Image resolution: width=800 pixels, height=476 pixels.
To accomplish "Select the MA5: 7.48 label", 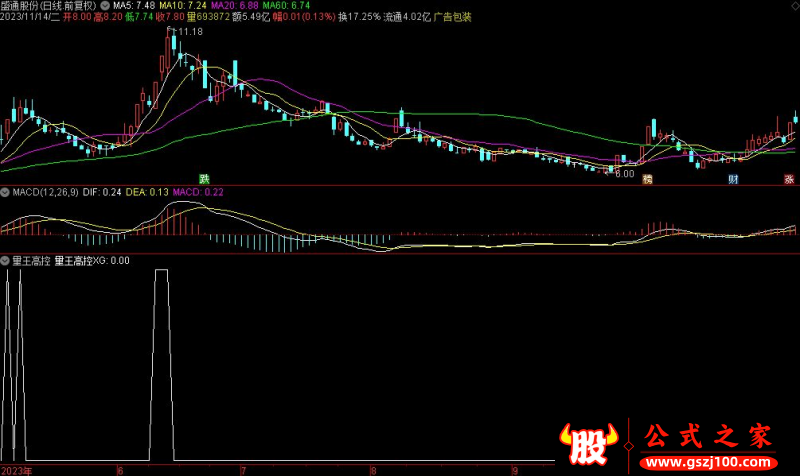I will [x=134, y=6].
